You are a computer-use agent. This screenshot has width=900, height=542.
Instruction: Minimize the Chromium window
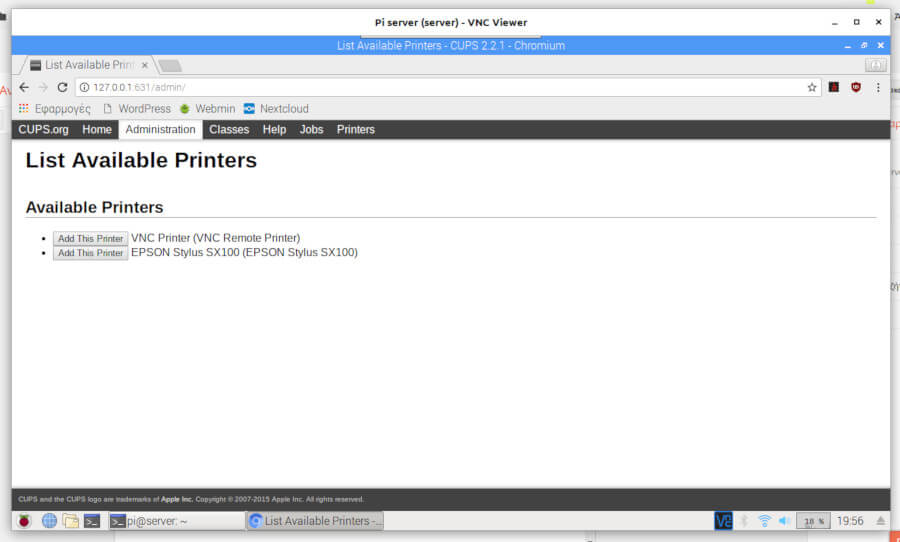click(x=847, y=45)
